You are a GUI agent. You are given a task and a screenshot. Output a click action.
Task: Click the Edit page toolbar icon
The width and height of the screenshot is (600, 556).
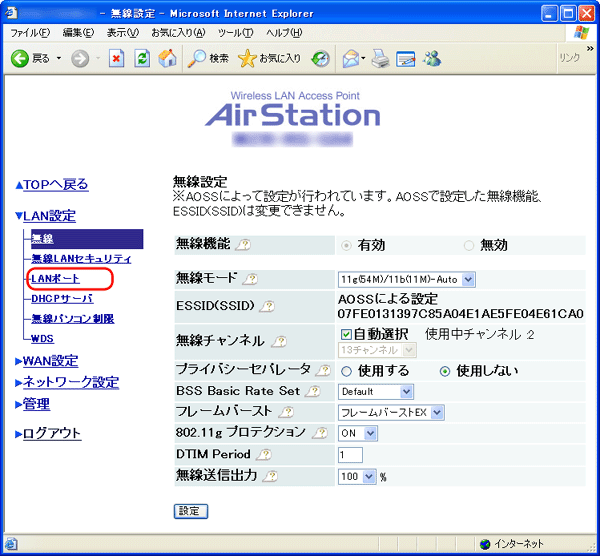(406, 59)
